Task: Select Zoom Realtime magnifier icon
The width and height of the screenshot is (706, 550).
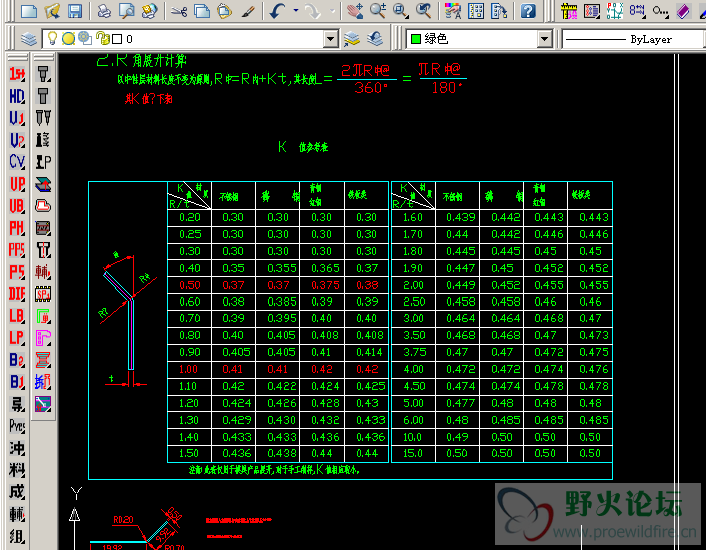Action: [x=378, y=11]
